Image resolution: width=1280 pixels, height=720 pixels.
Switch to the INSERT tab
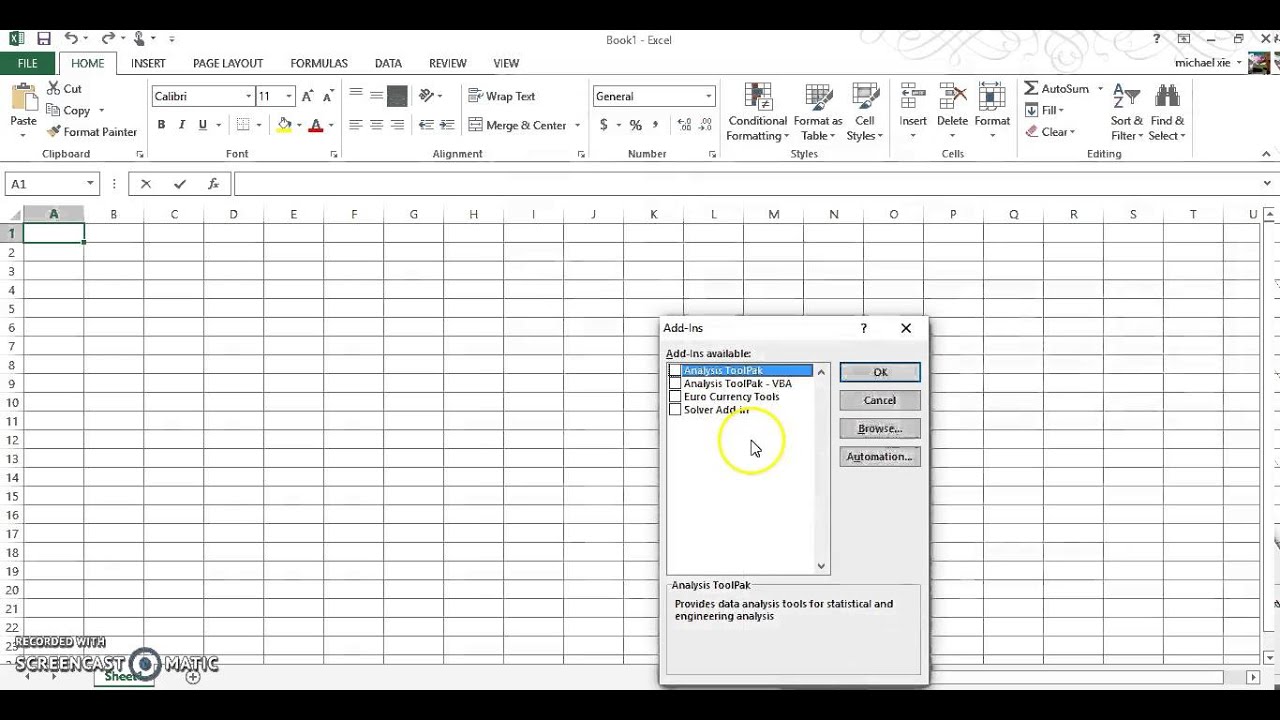tap(148, 63)
